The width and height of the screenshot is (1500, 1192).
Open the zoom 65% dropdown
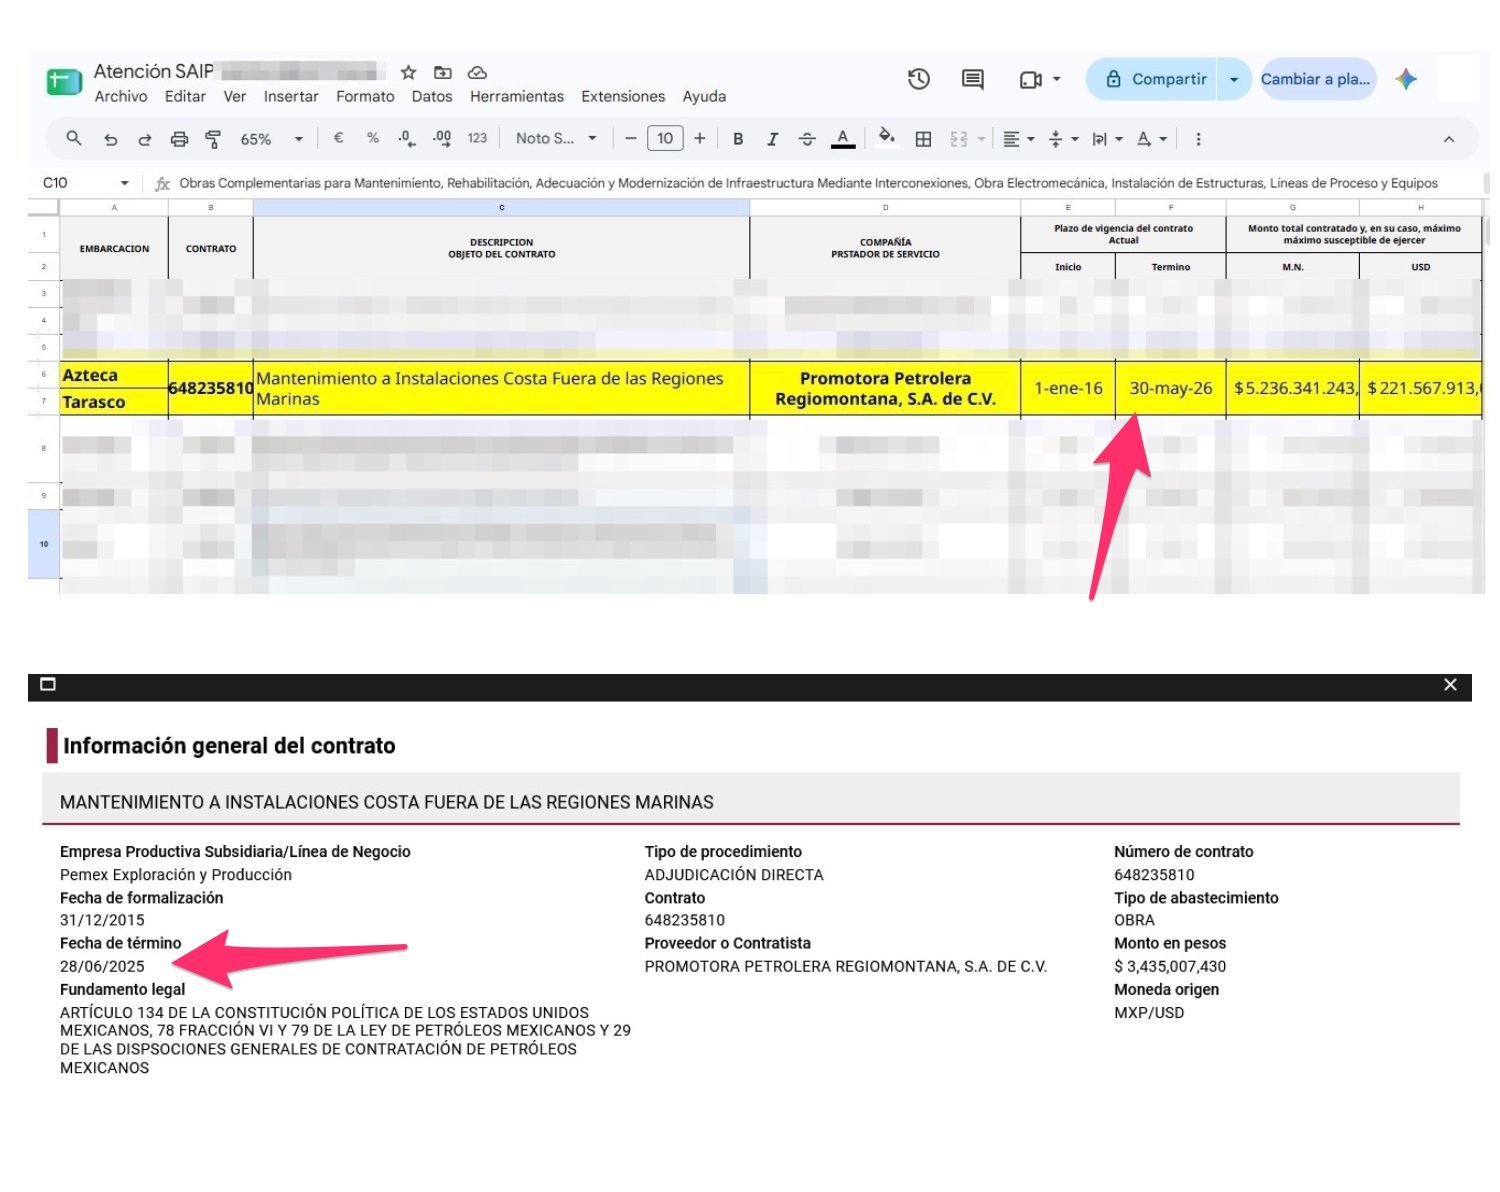[271, 139]
